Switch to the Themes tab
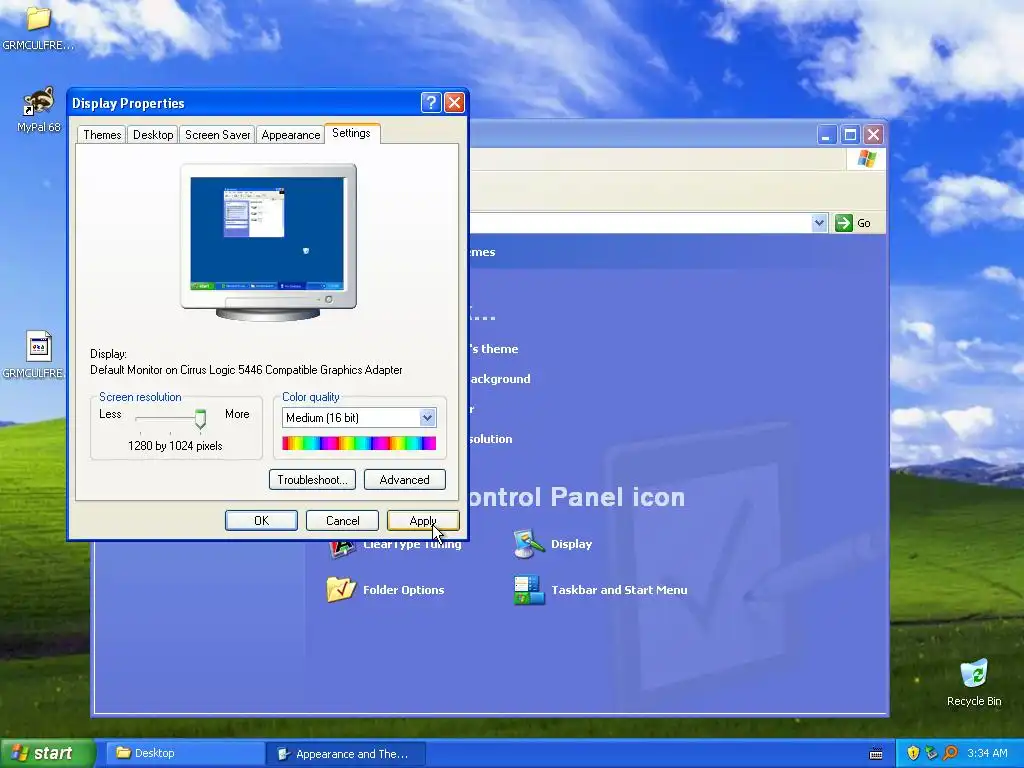Image resolution: width=1024 pixels, height=768 pixels. 102,135
